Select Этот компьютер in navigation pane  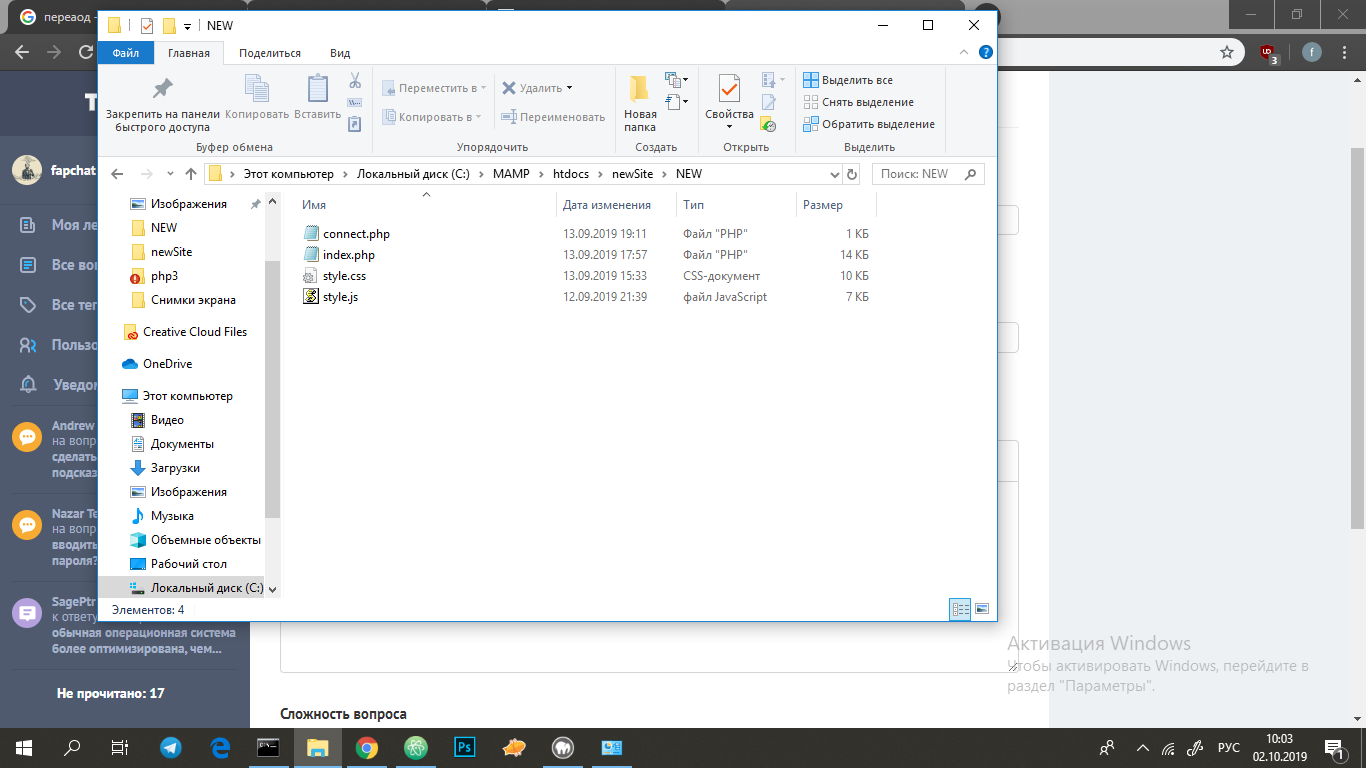coord(187,396)
